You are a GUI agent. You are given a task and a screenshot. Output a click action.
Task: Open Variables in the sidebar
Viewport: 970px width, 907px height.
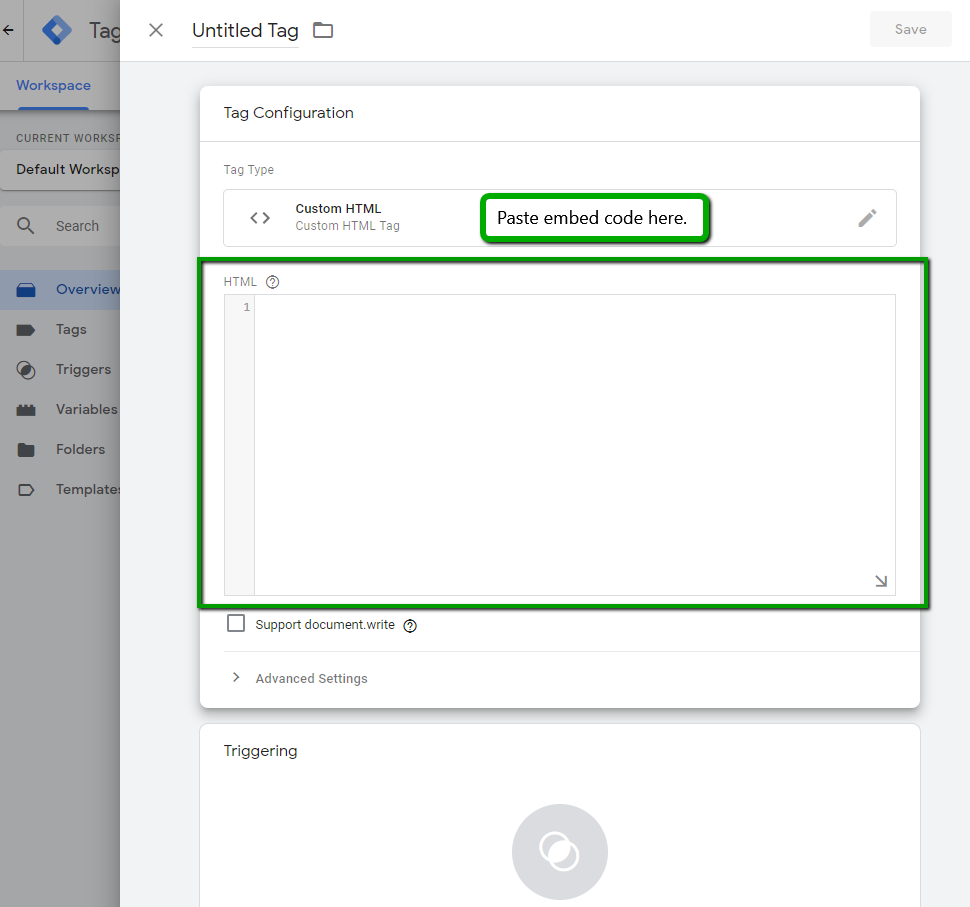(85, 409)
